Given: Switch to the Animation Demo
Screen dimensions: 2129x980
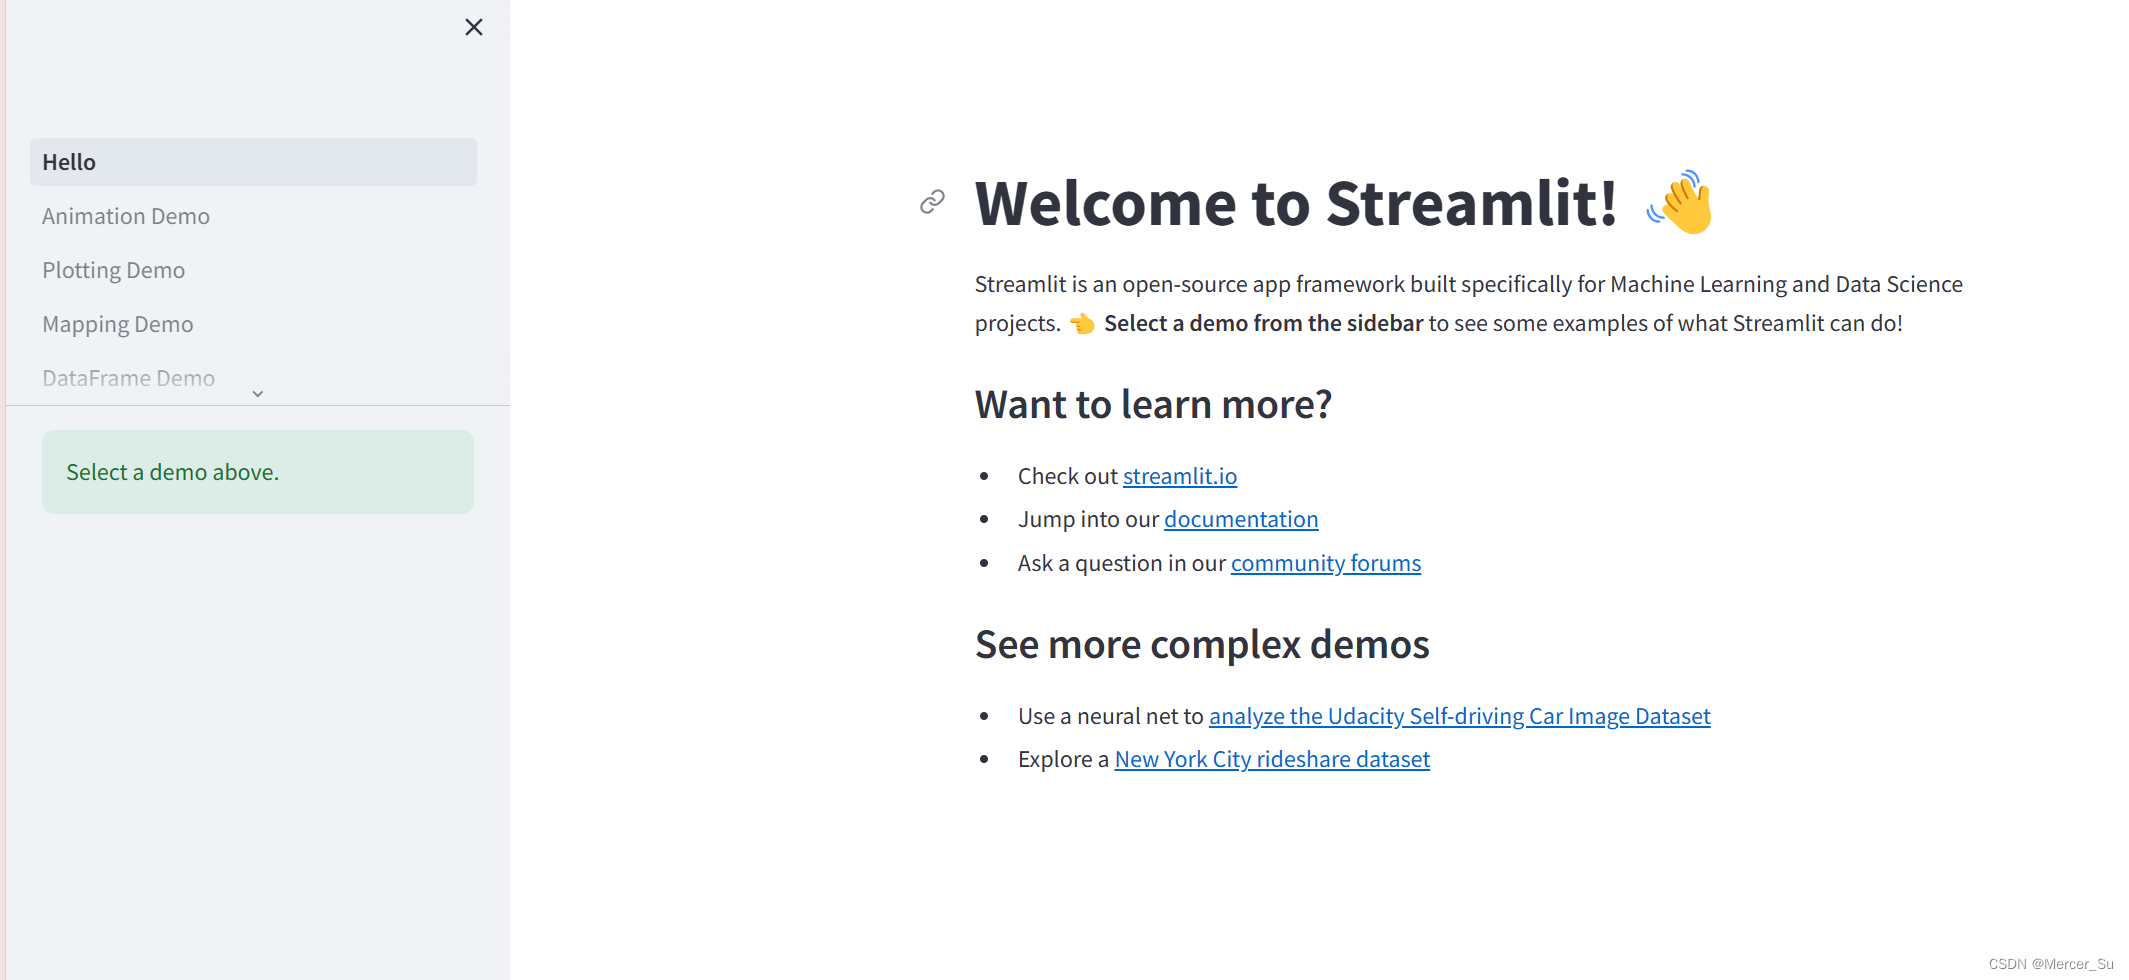Looking at the screenshot, I should click(126, 215).
